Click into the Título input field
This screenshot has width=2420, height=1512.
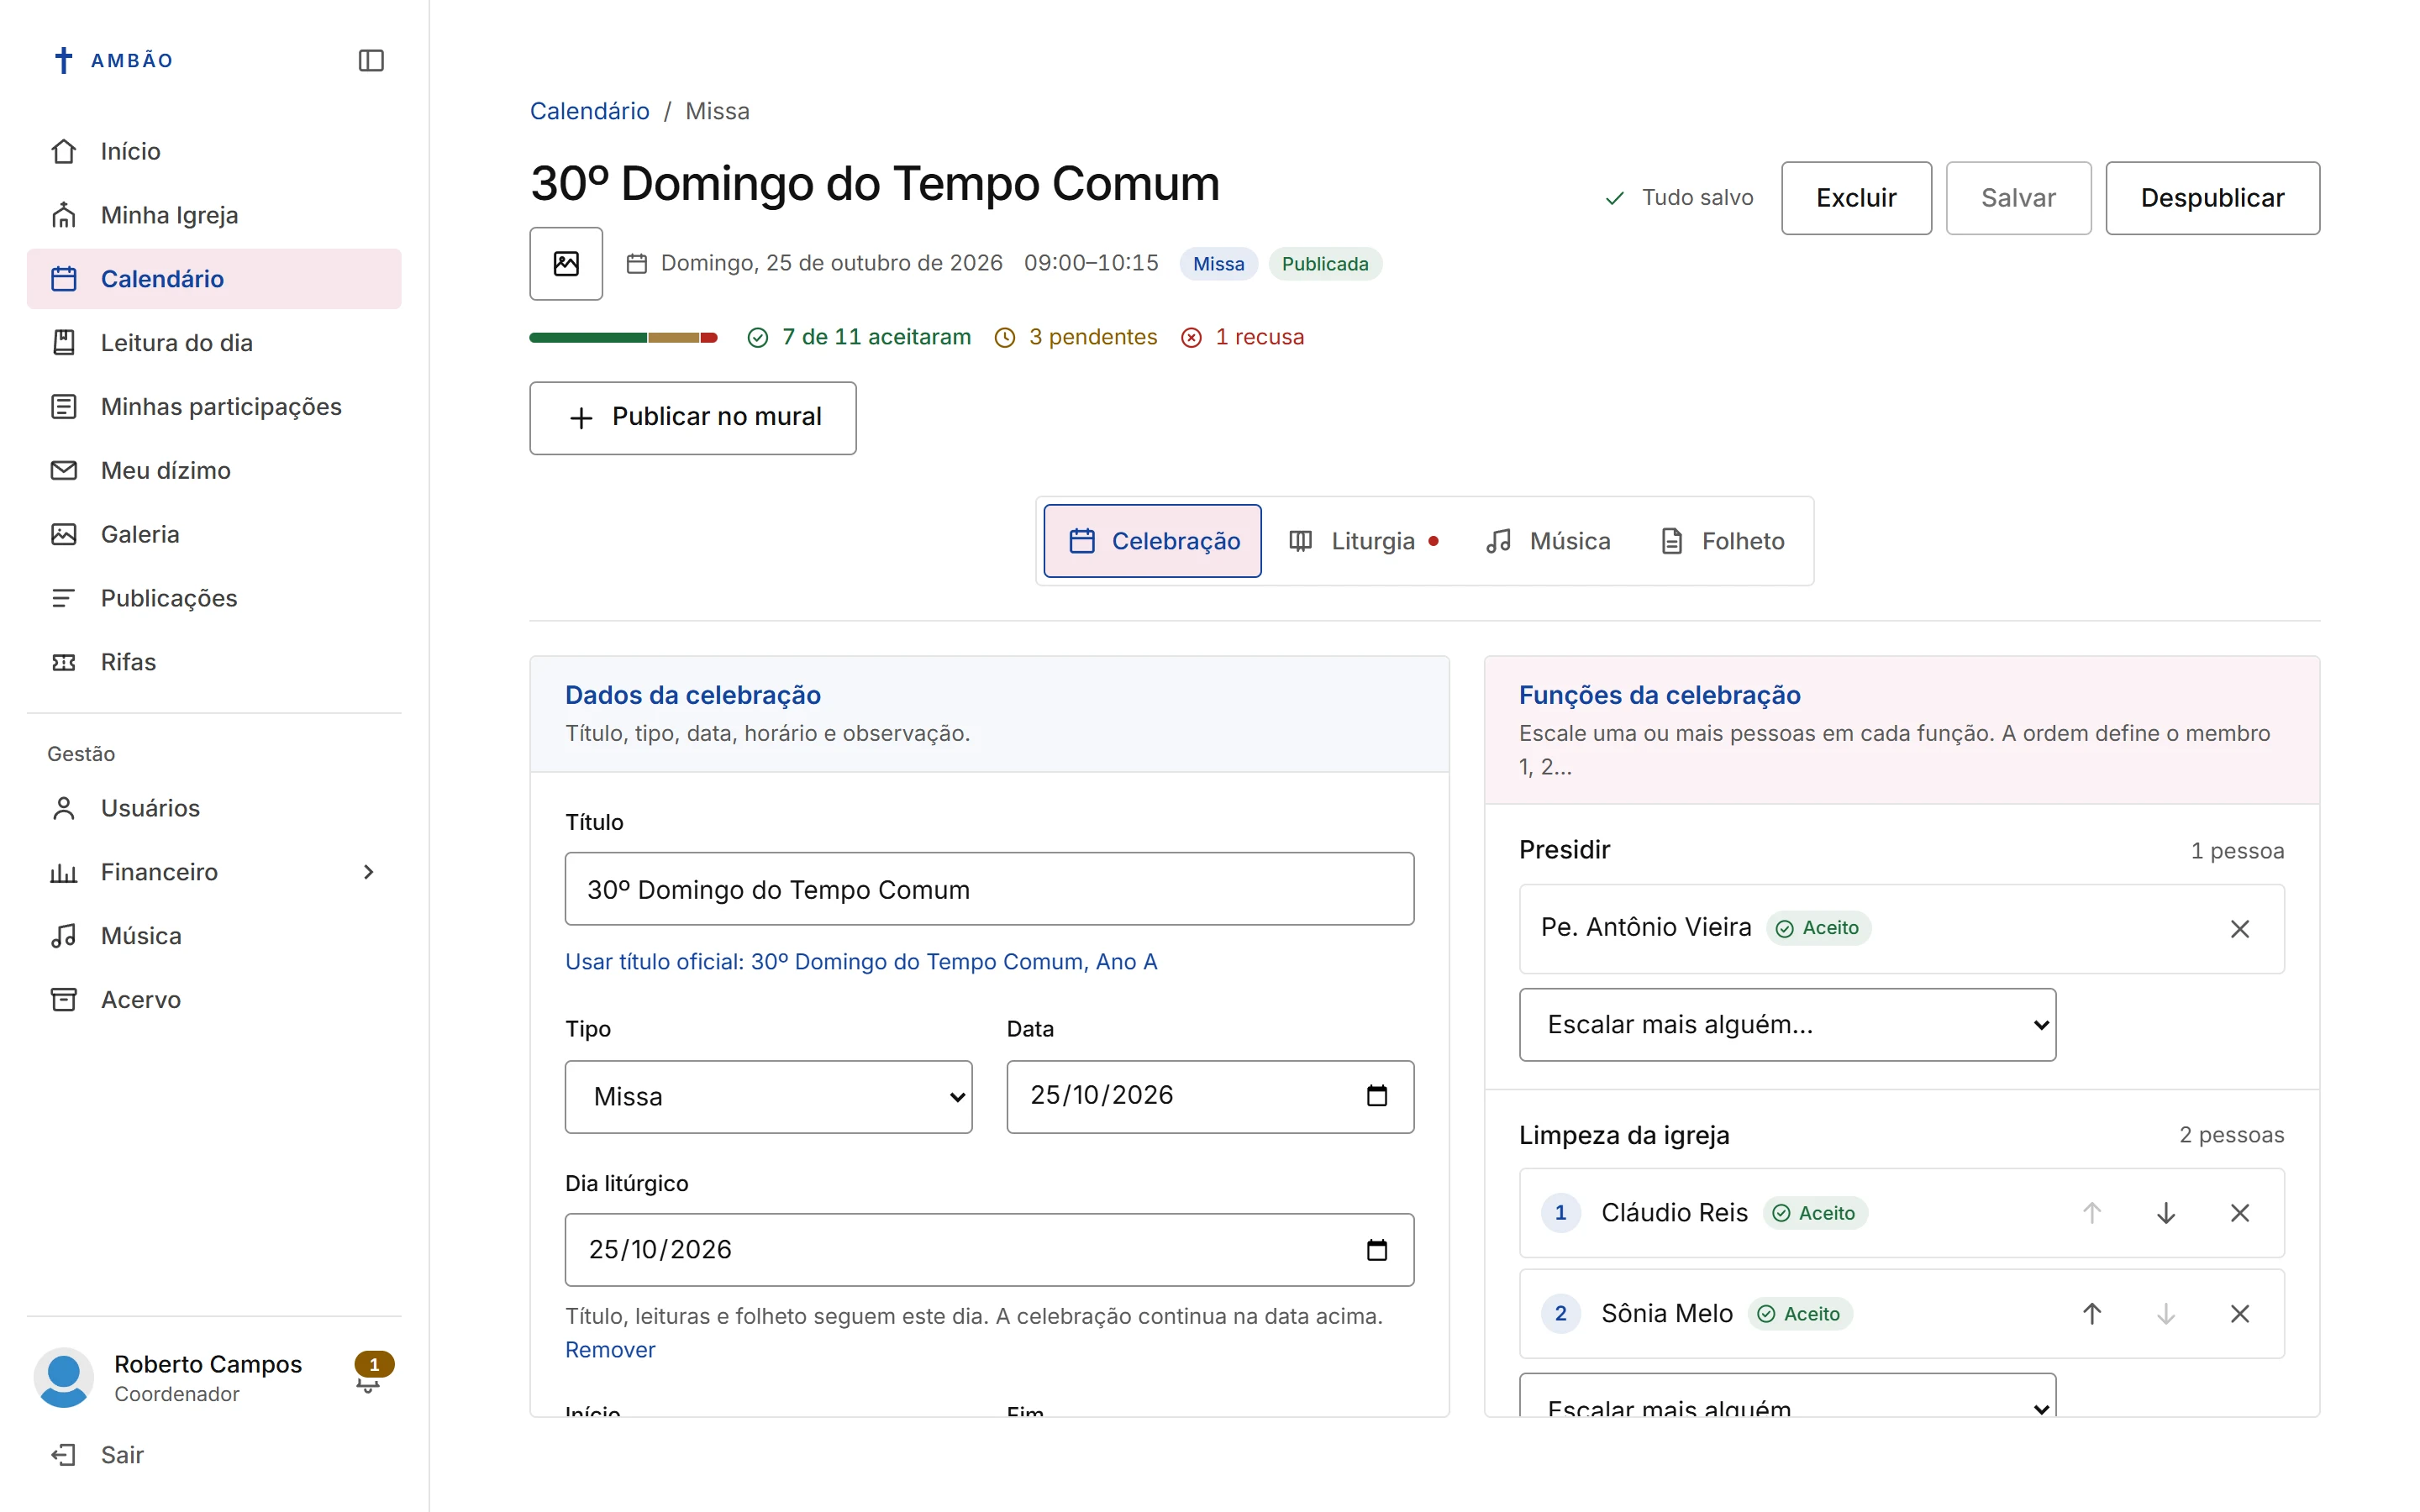point(989,889)
